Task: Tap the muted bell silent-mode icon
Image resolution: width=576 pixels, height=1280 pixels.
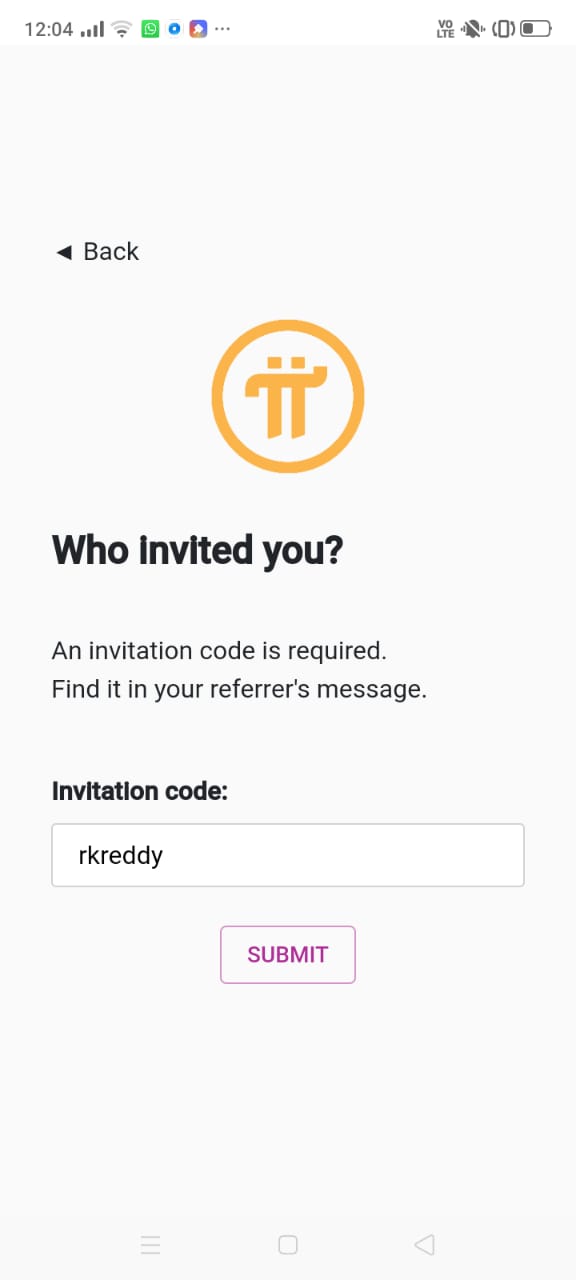Action: tap(473, 29)
